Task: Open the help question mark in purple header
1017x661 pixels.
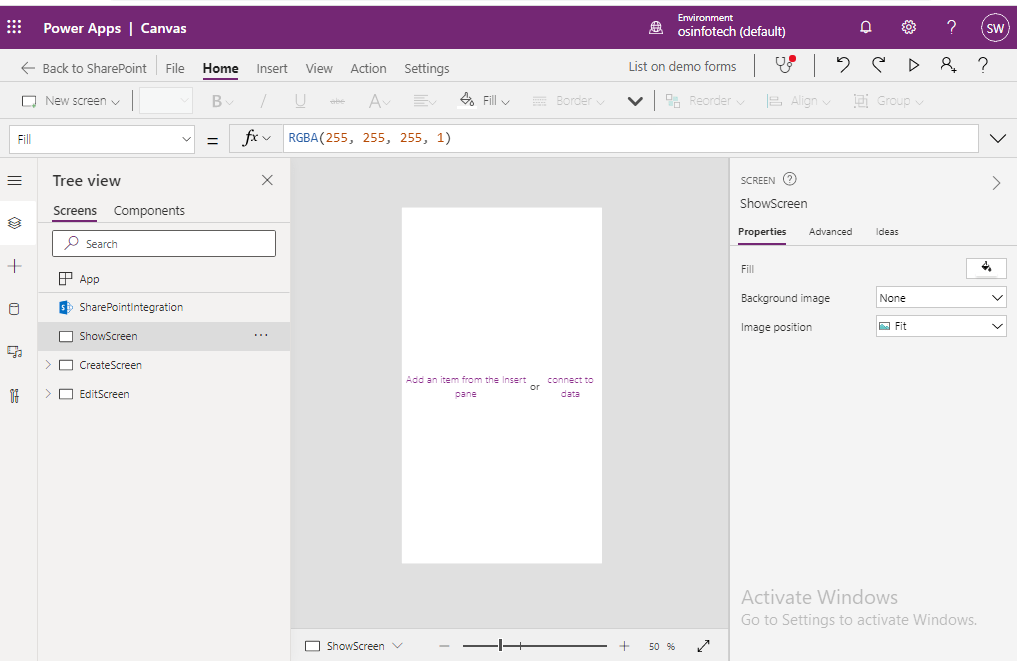Action: 951,27
